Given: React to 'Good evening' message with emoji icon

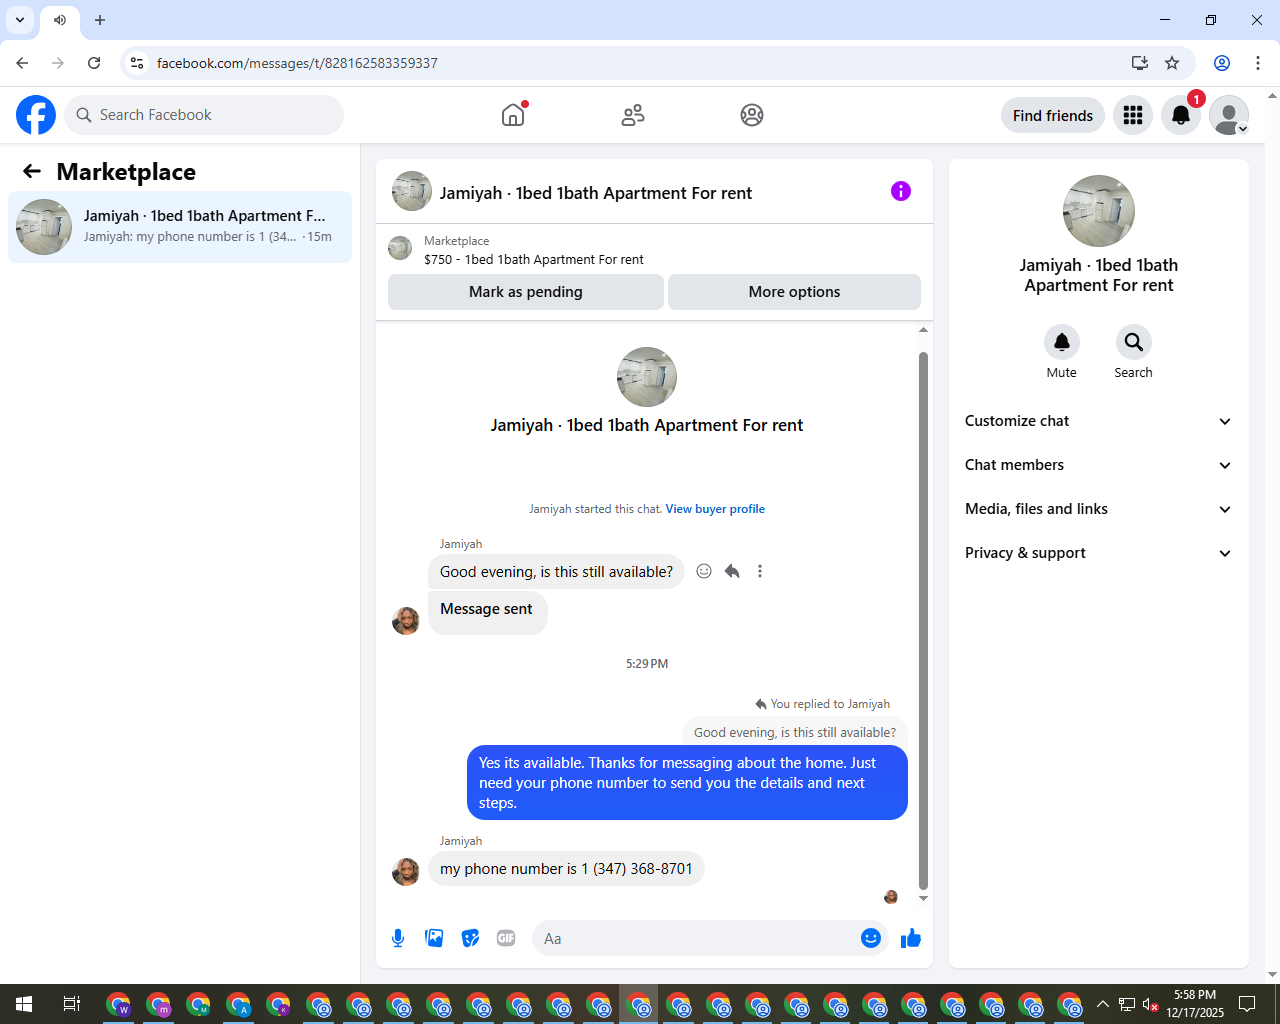Looking at the screenshot, I should (x=704, y=571).
